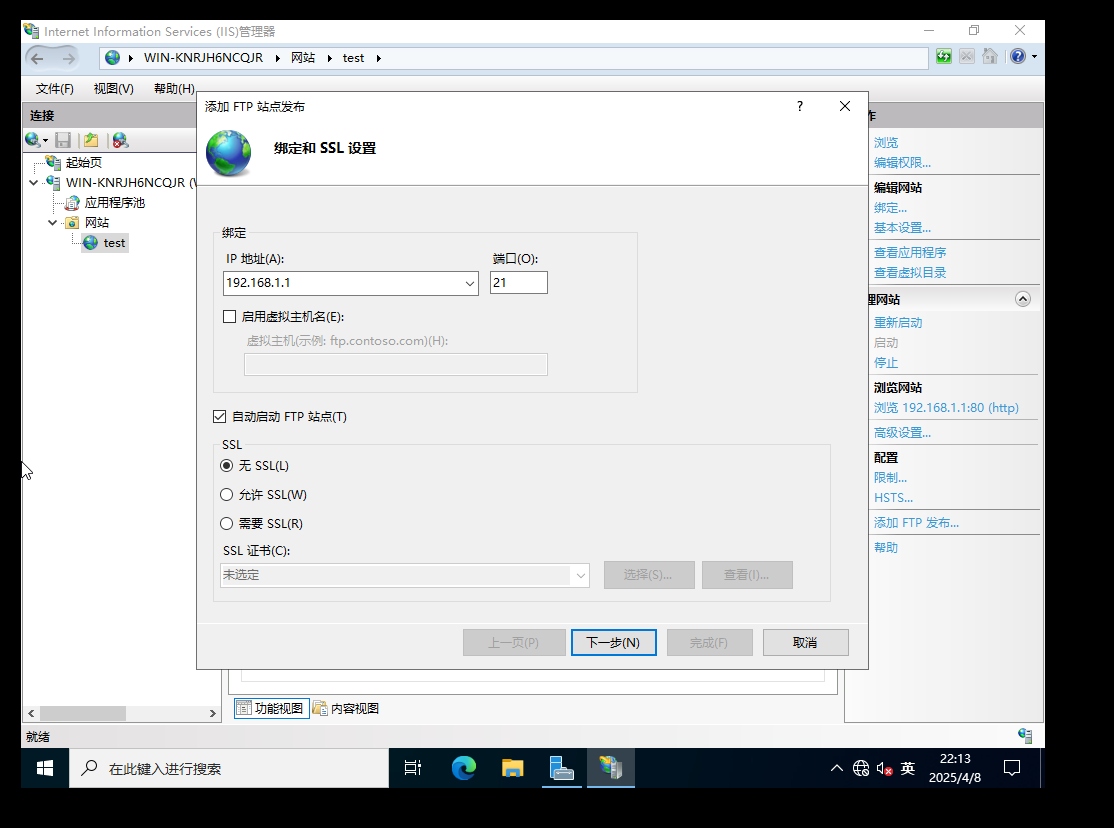
Task: Click the IIS Manager taskbar icon
Action: tap(610, 768)
